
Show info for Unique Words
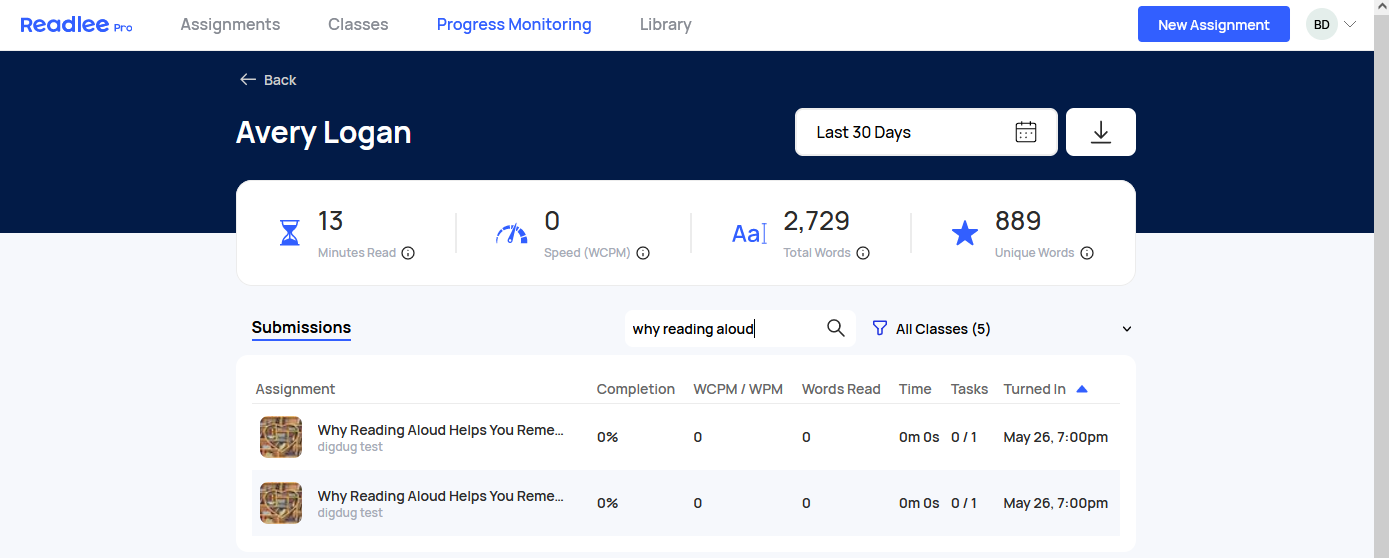click(x=1087, y=253)
